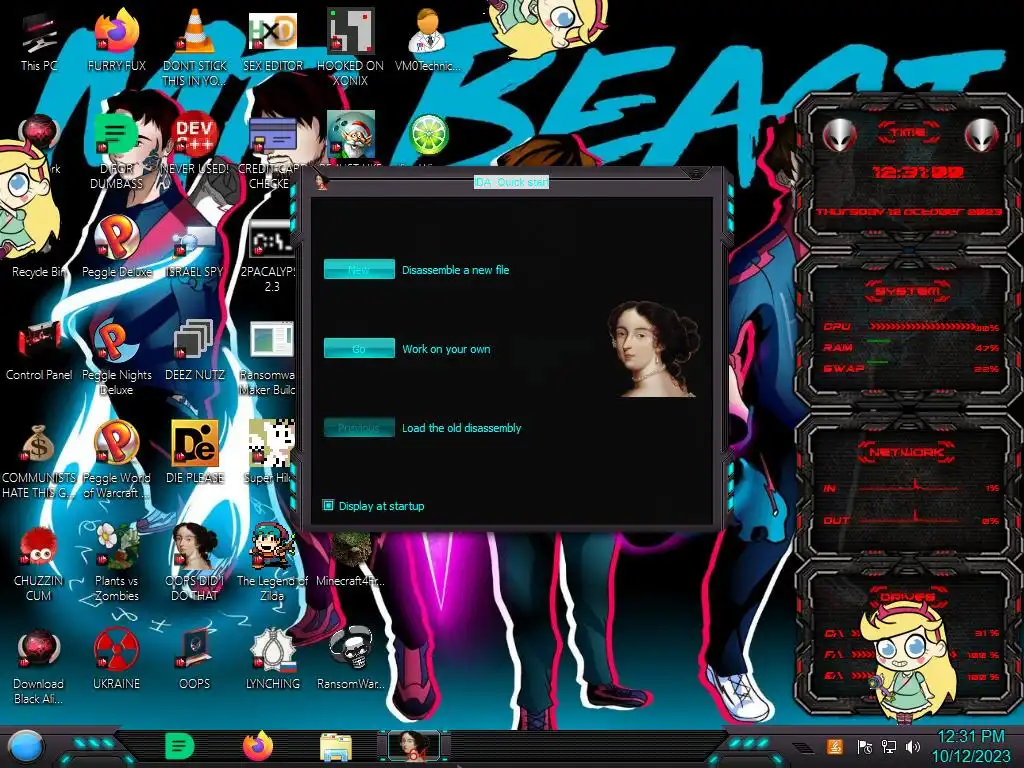The image size is (1024, 768).
Task: Click the taskbar clock showing 12:31 PM
Action: click(970, 737)
